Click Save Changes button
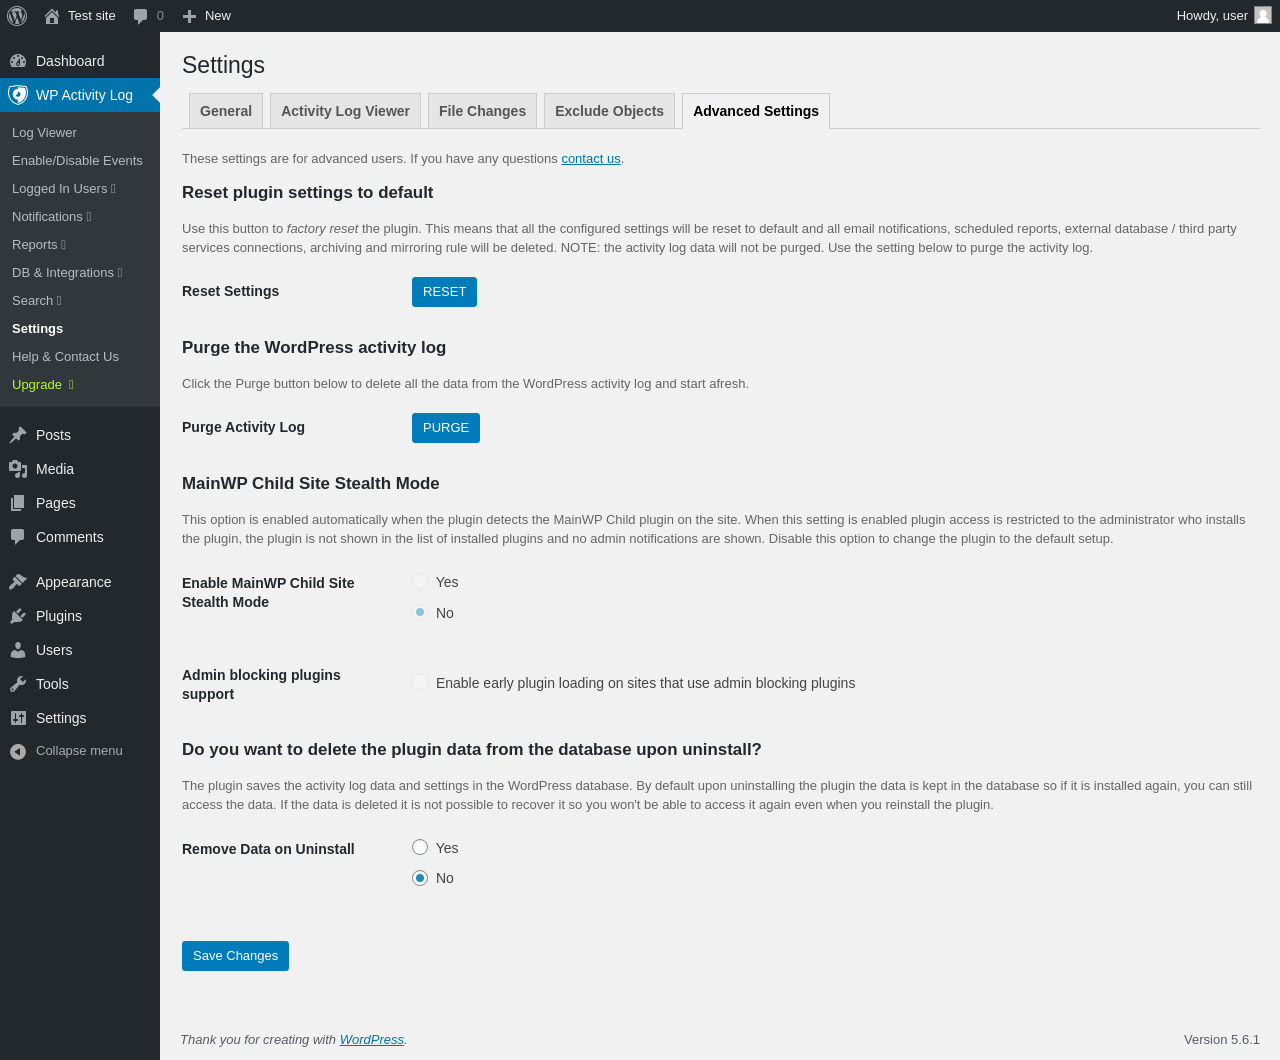 point(235,956)
